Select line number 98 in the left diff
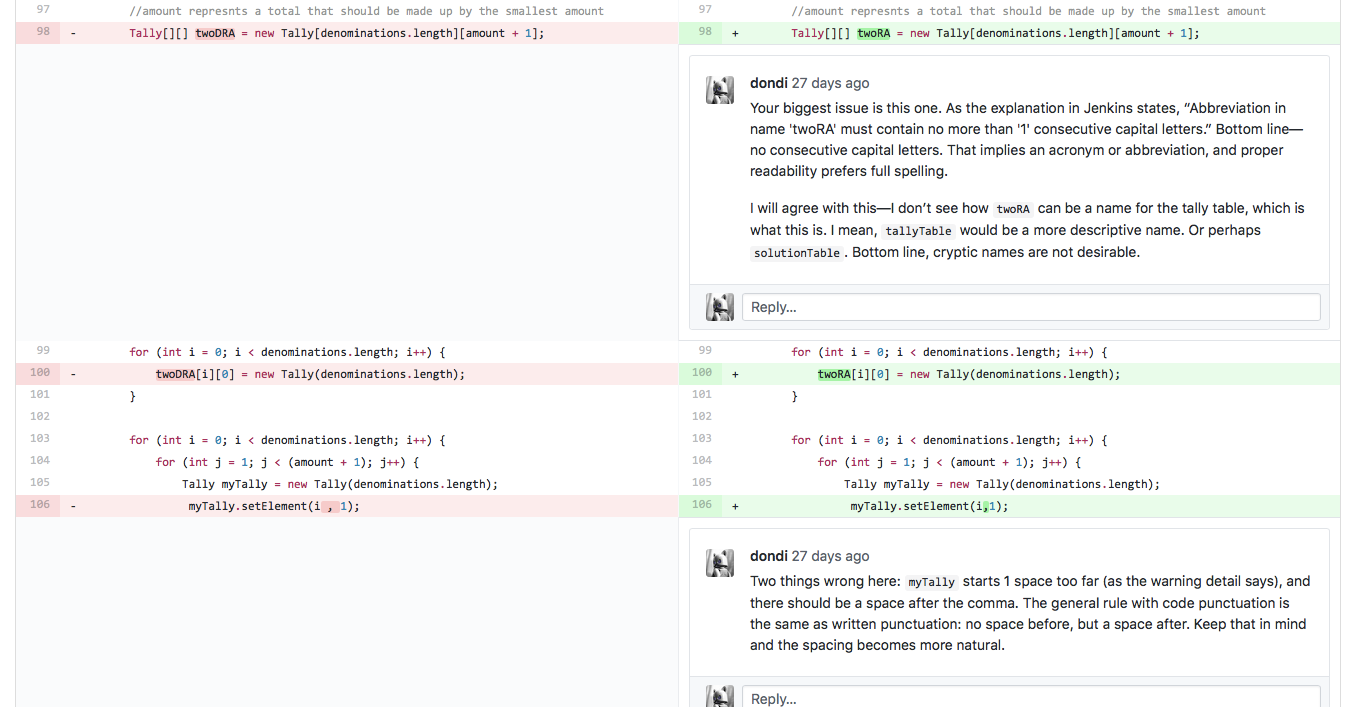Image resolution: width=1356 pixels, height=707 pixels. coord(42,32)
